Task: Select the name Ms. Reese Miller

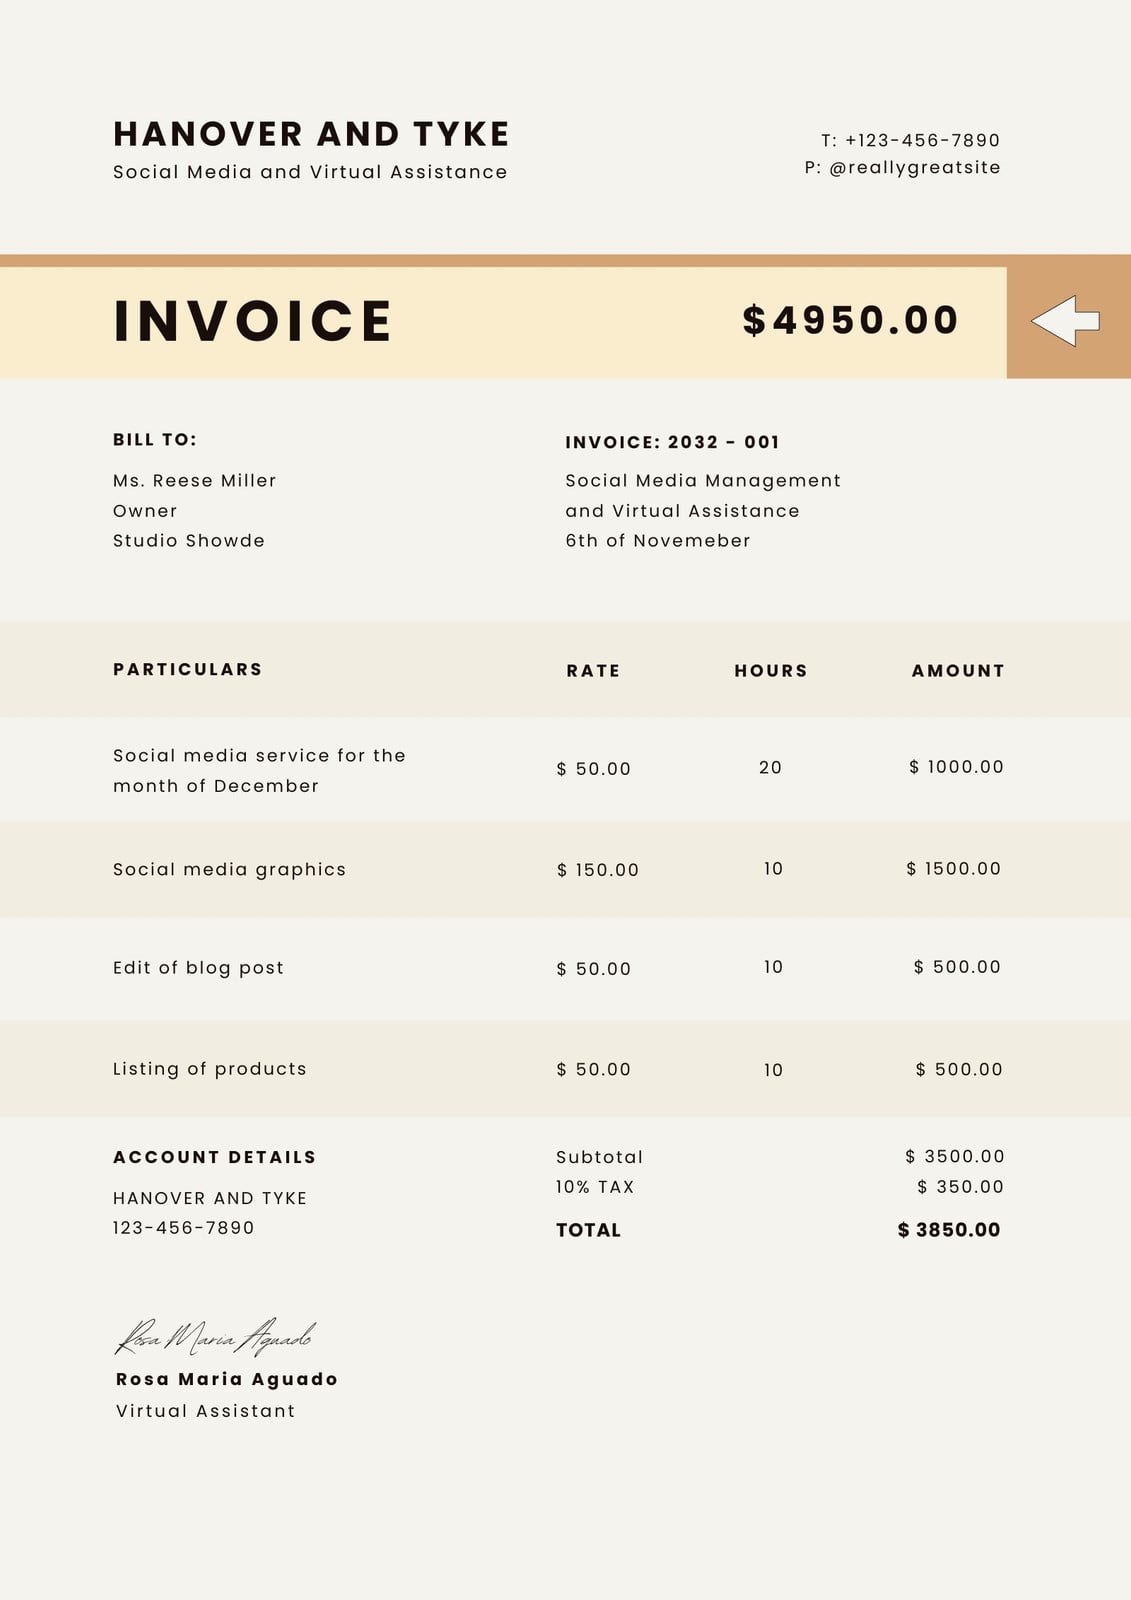Action: [x=195, y=480]
